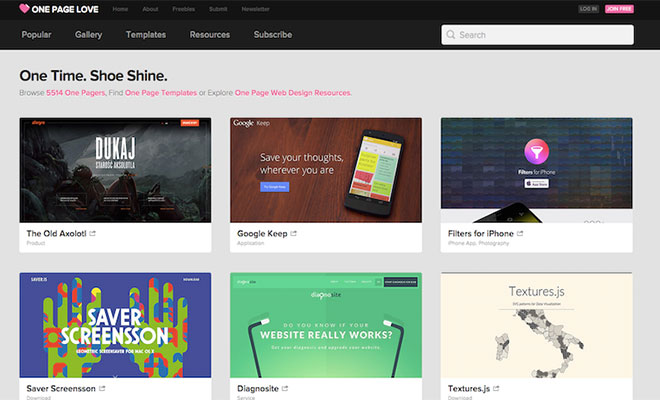Click the search magnifier icon

450,35
